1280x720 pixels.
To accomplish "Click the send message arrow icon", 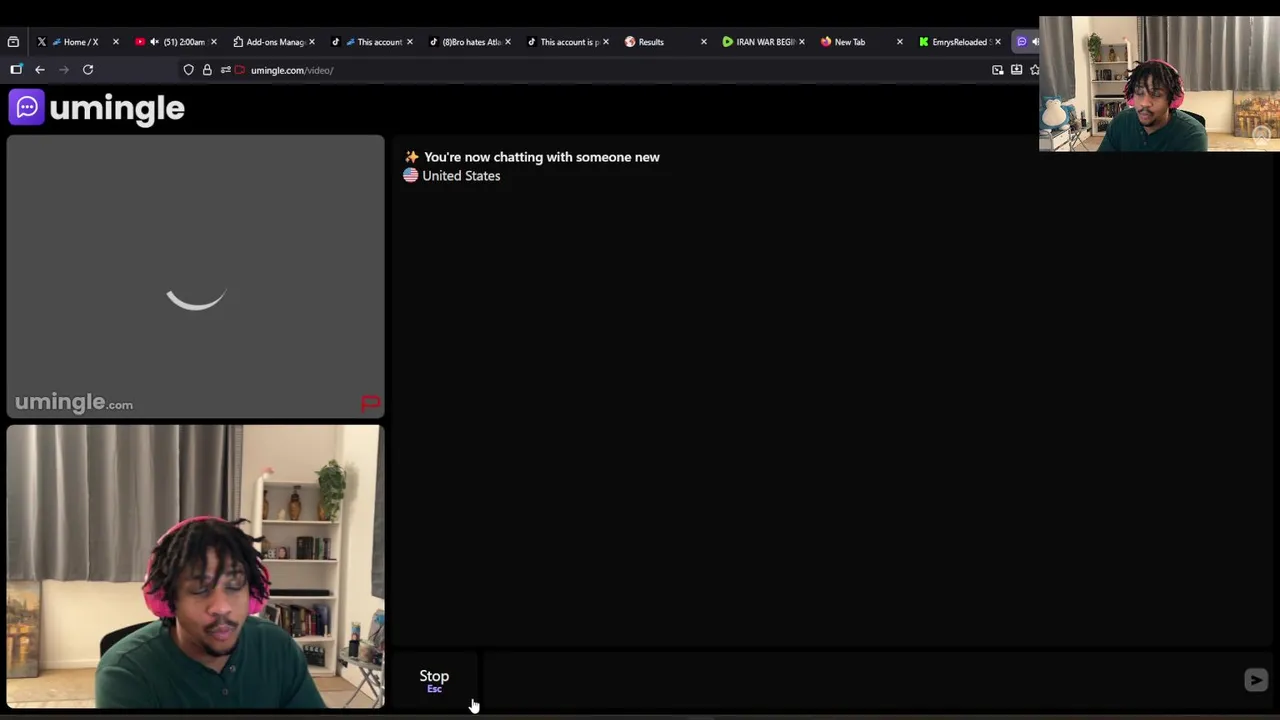I will (x=1256, y=680).
